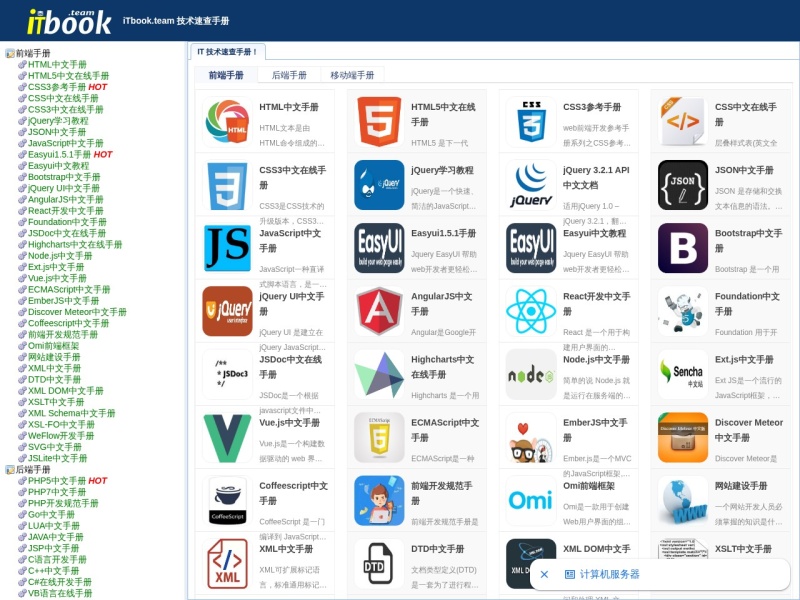Open the XSLT中文手册 card title
800x600 pixels.
(743, 549)
